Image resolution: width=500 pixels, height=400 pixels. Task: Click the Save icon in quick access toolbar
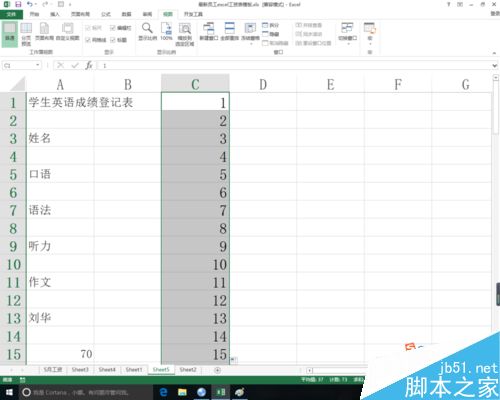coord(18,4)
